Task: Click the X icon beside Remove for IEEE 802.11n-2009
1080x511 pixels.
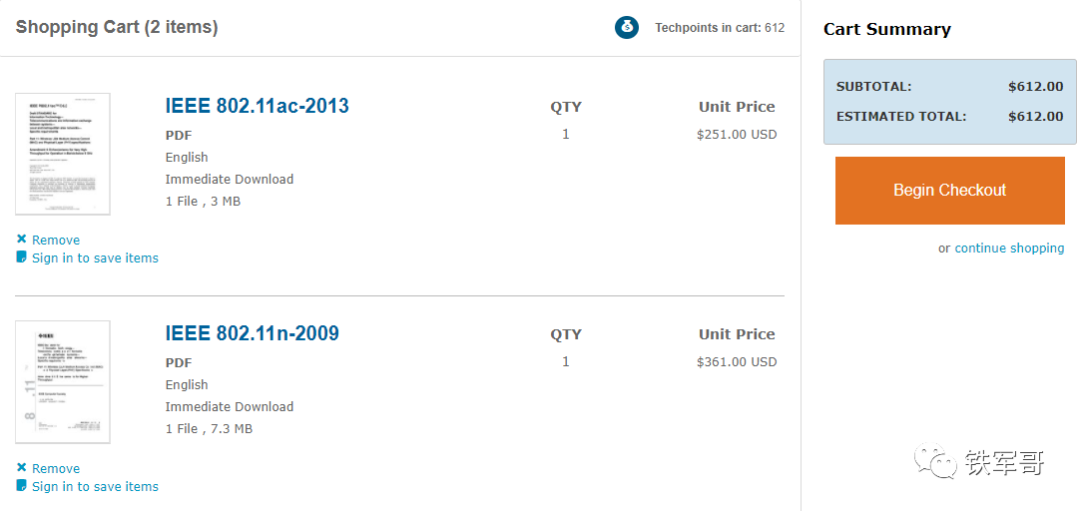Action: coord(22,467)
